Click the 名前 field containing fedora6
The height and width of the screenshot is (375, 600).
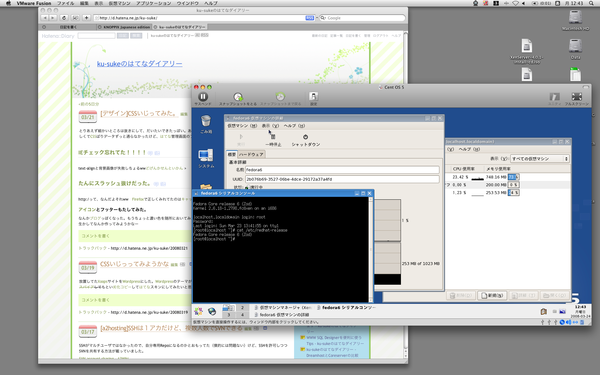tap(342, 170)
